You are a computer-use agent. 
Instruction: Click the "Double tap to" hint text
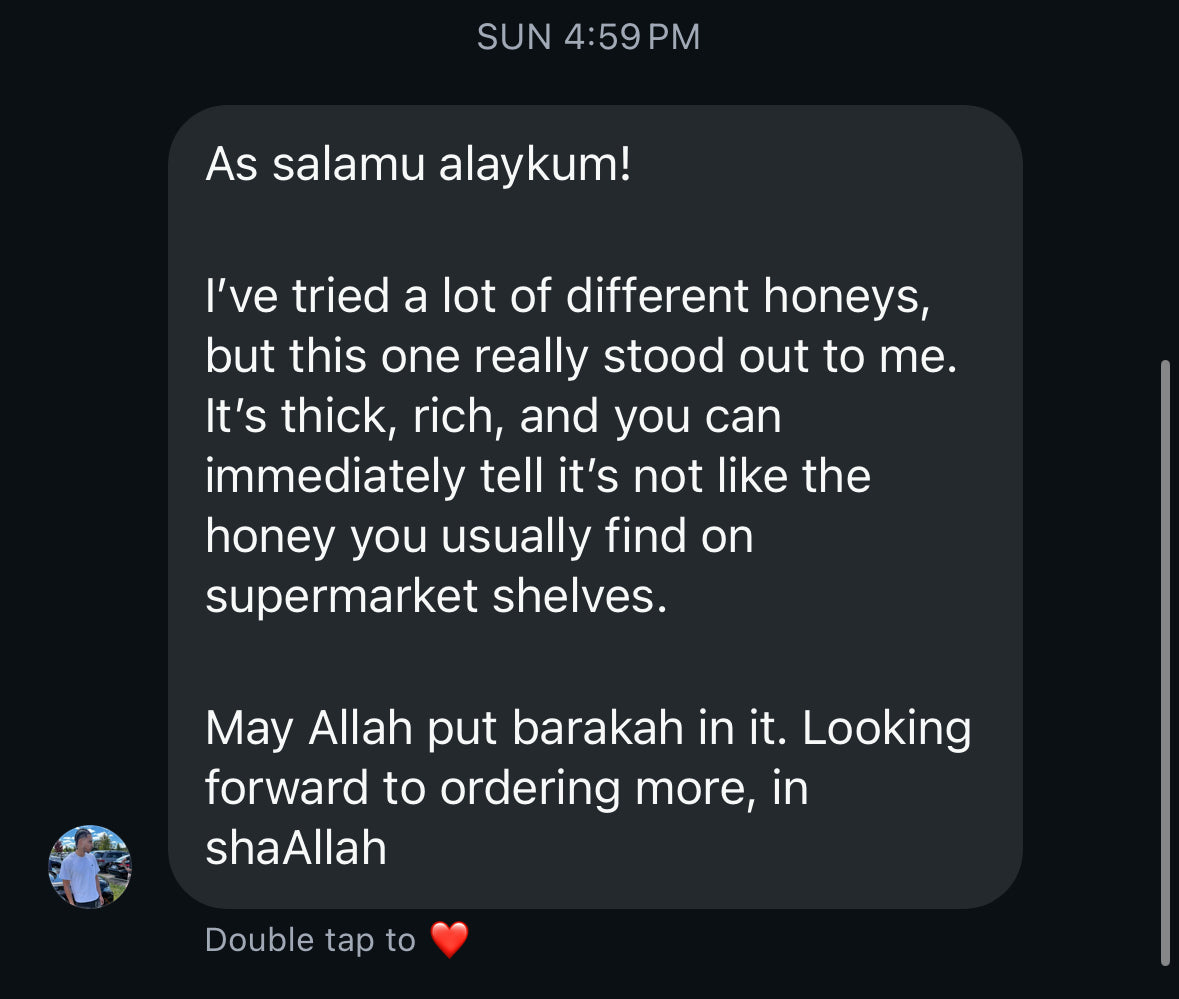(x=310, y=940)
